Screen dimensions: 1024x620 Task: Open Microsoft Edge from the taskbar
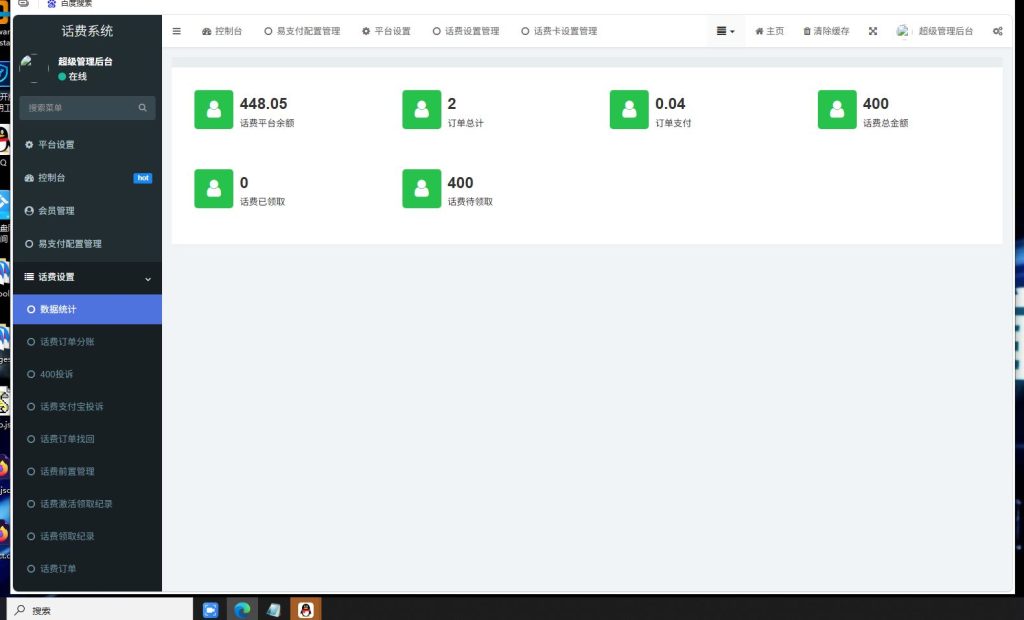tap(242, 610)
